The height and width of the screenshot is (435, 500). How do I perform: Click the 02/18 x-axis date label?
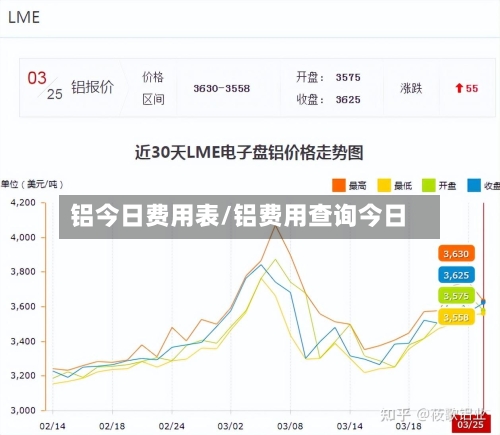click(112, 426)
